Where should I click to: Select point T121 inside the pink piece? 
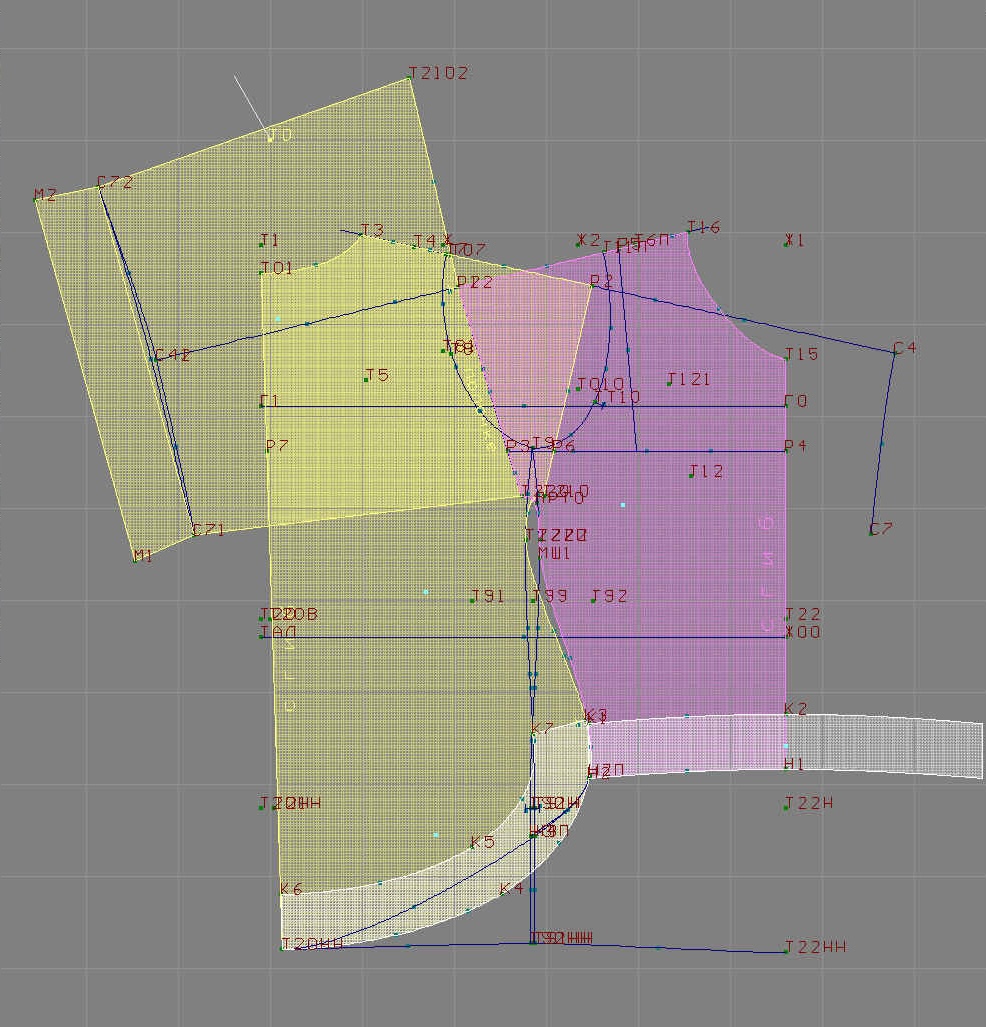[669, 383]
